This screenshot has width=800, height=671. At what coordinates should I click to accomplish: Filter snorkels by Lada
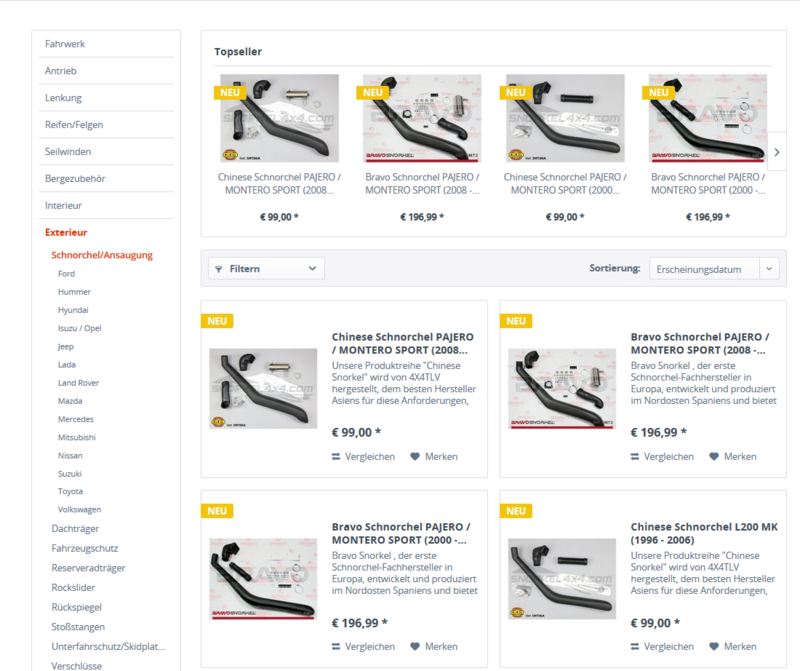point(67,365)
